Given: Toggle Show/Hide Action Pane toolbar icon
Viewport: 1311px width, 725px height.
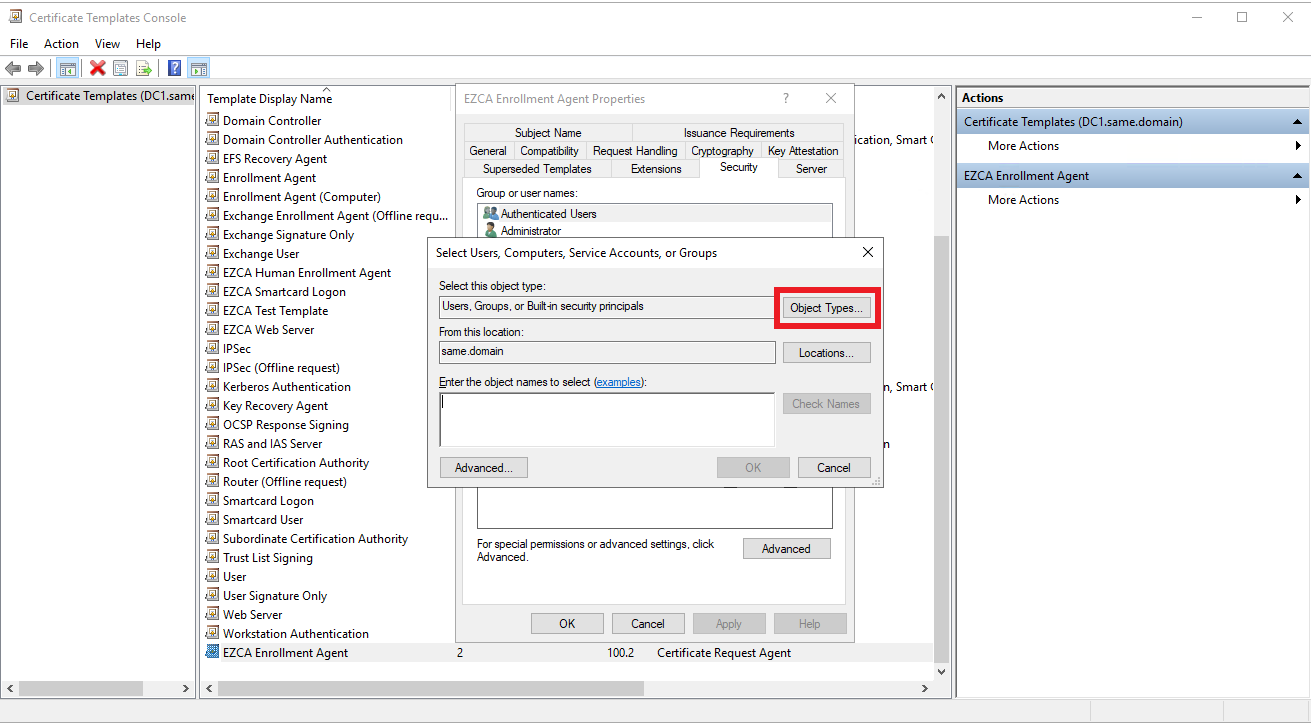Looking at the screenshot, I should click(199, 68).
